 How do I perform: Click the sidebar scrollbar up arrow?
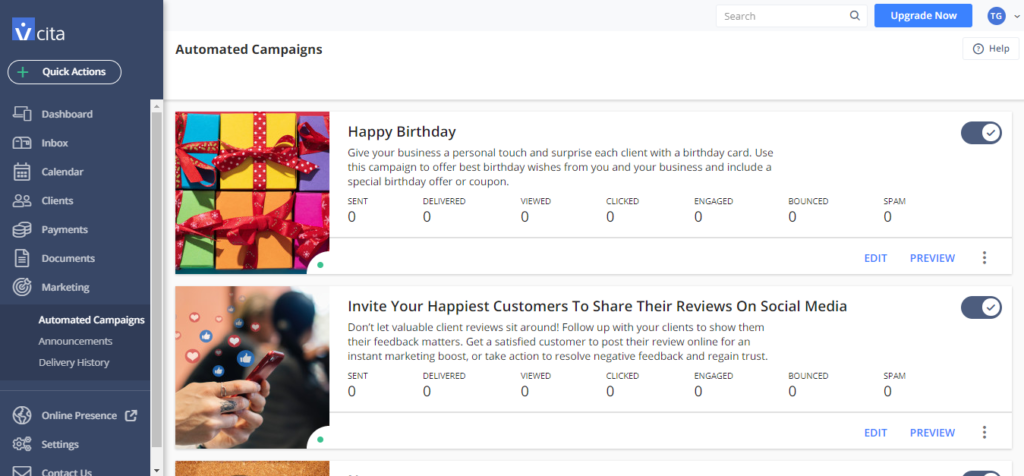156,105
